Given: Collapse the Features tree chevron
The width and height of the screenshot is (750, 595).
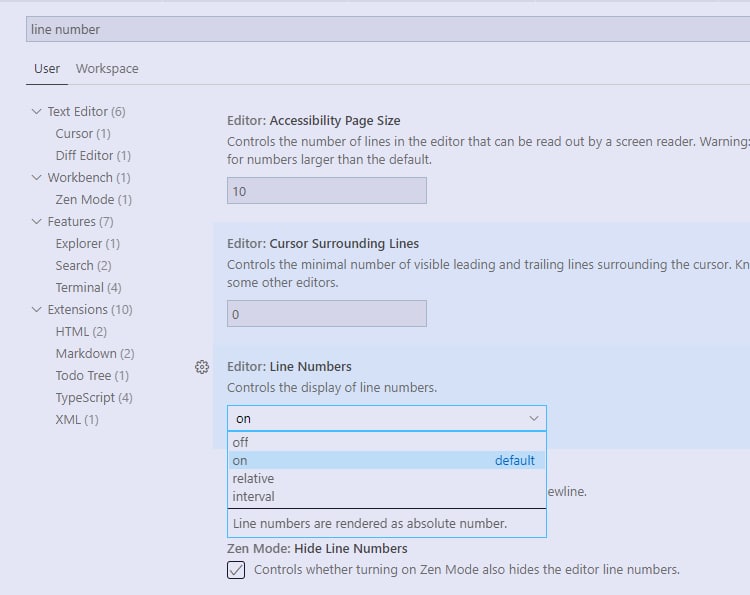Looking at the screenshot, I should (36, 221).
